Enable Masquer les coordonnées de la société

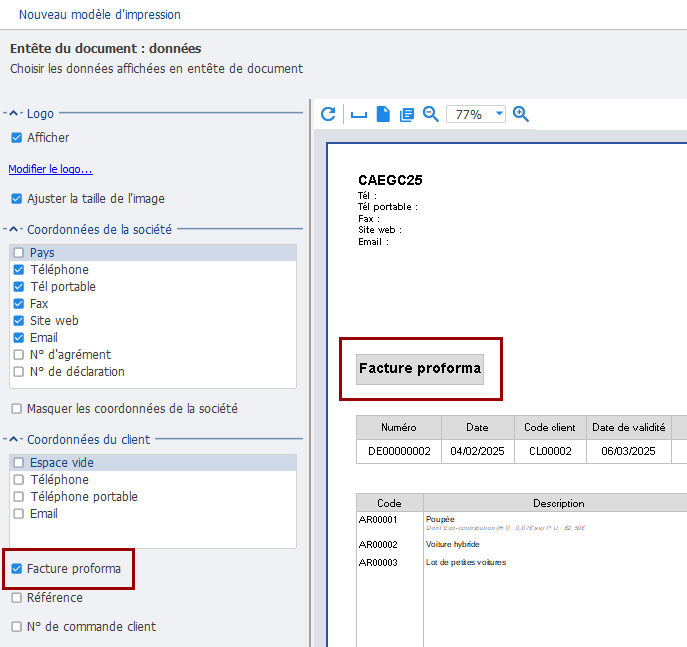tap(17, 409)
